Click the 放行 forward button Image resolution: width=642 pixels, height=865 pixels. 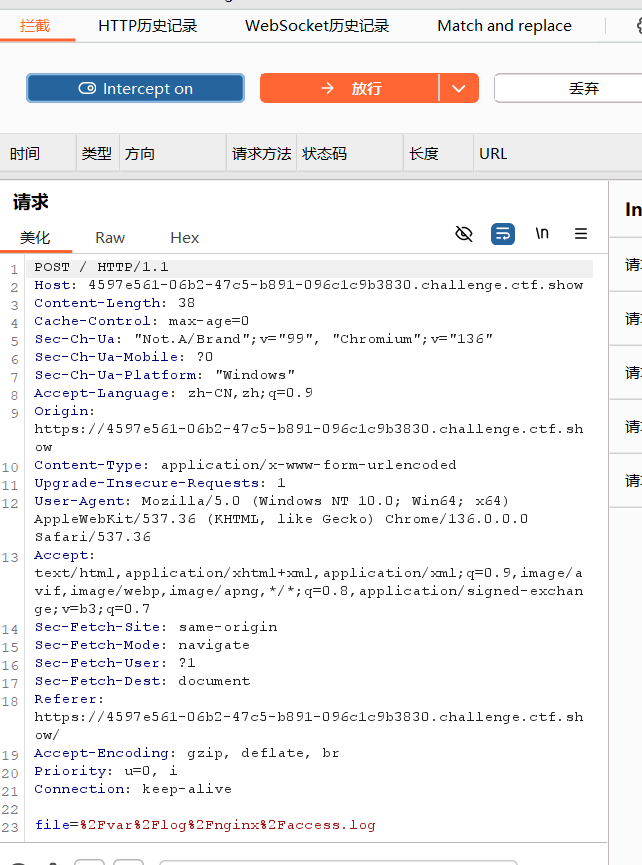(350, 88)
